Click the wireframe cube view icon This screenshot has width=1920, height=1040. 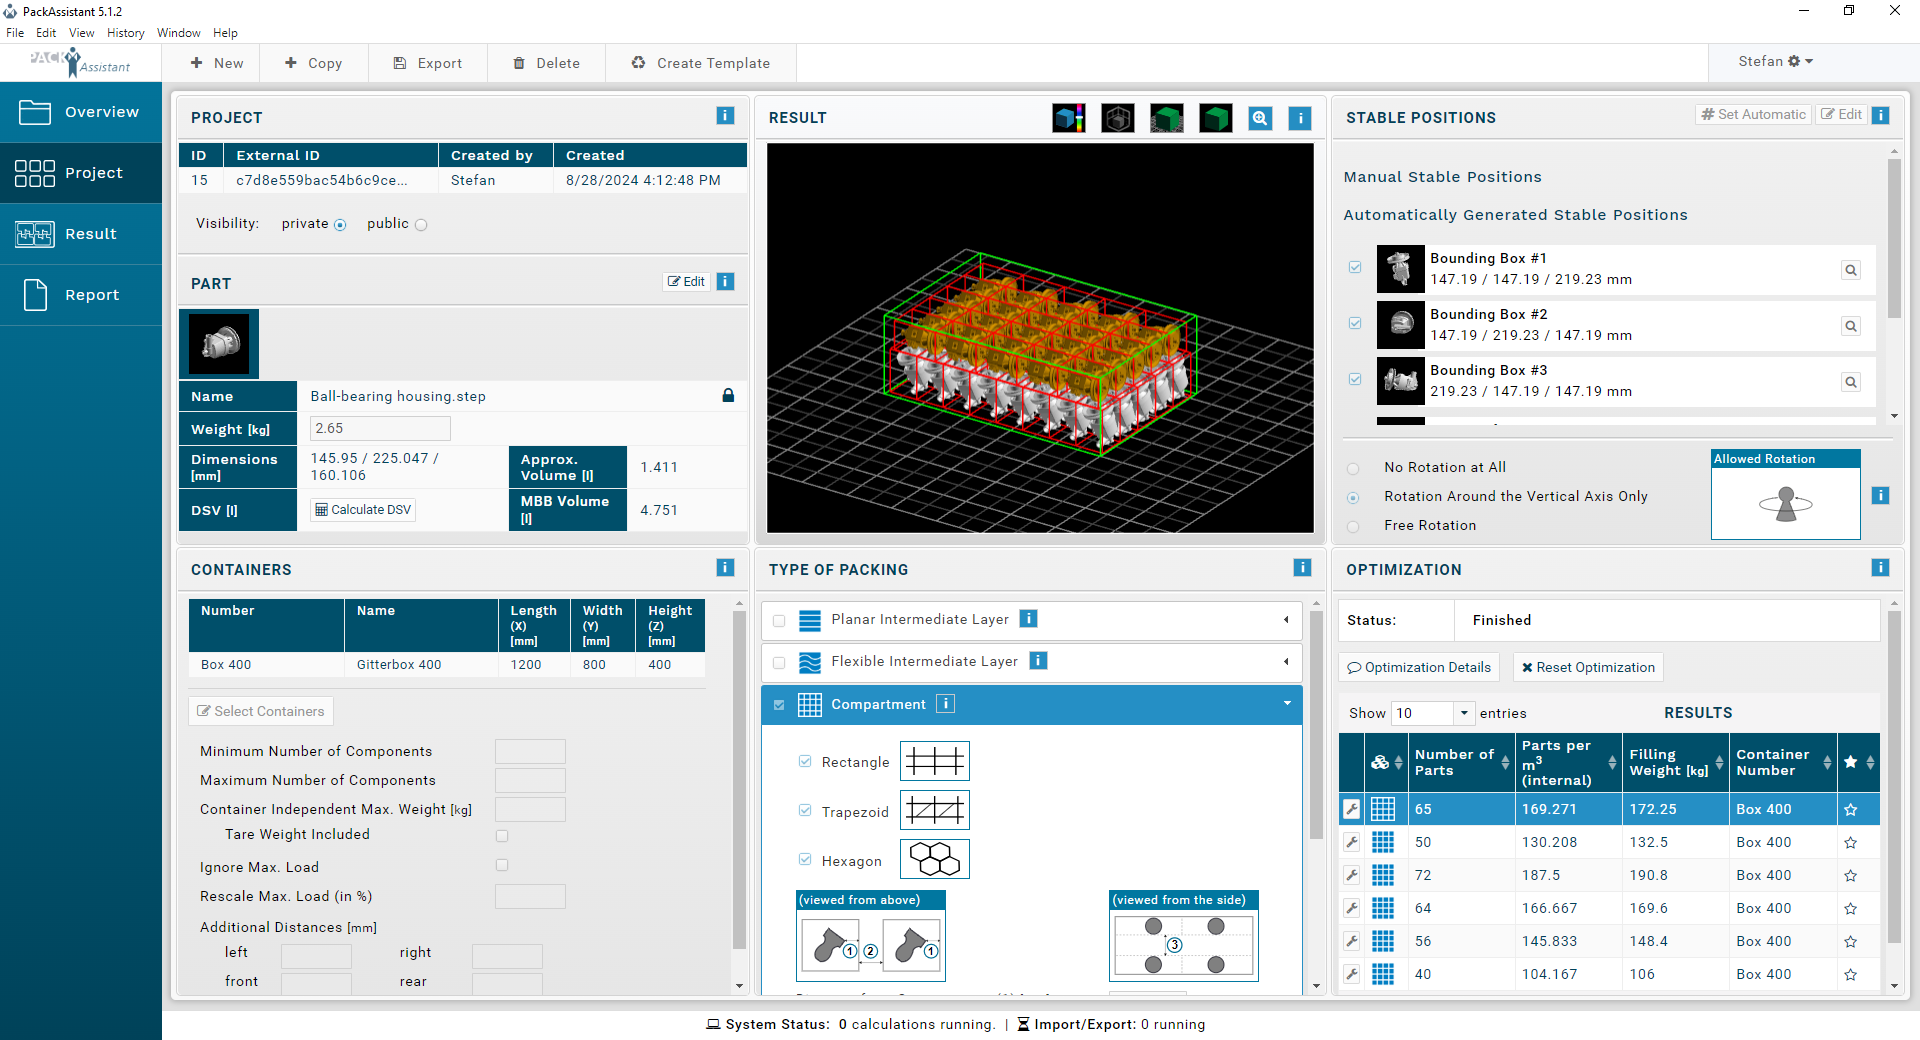(x=1117, y=118)
